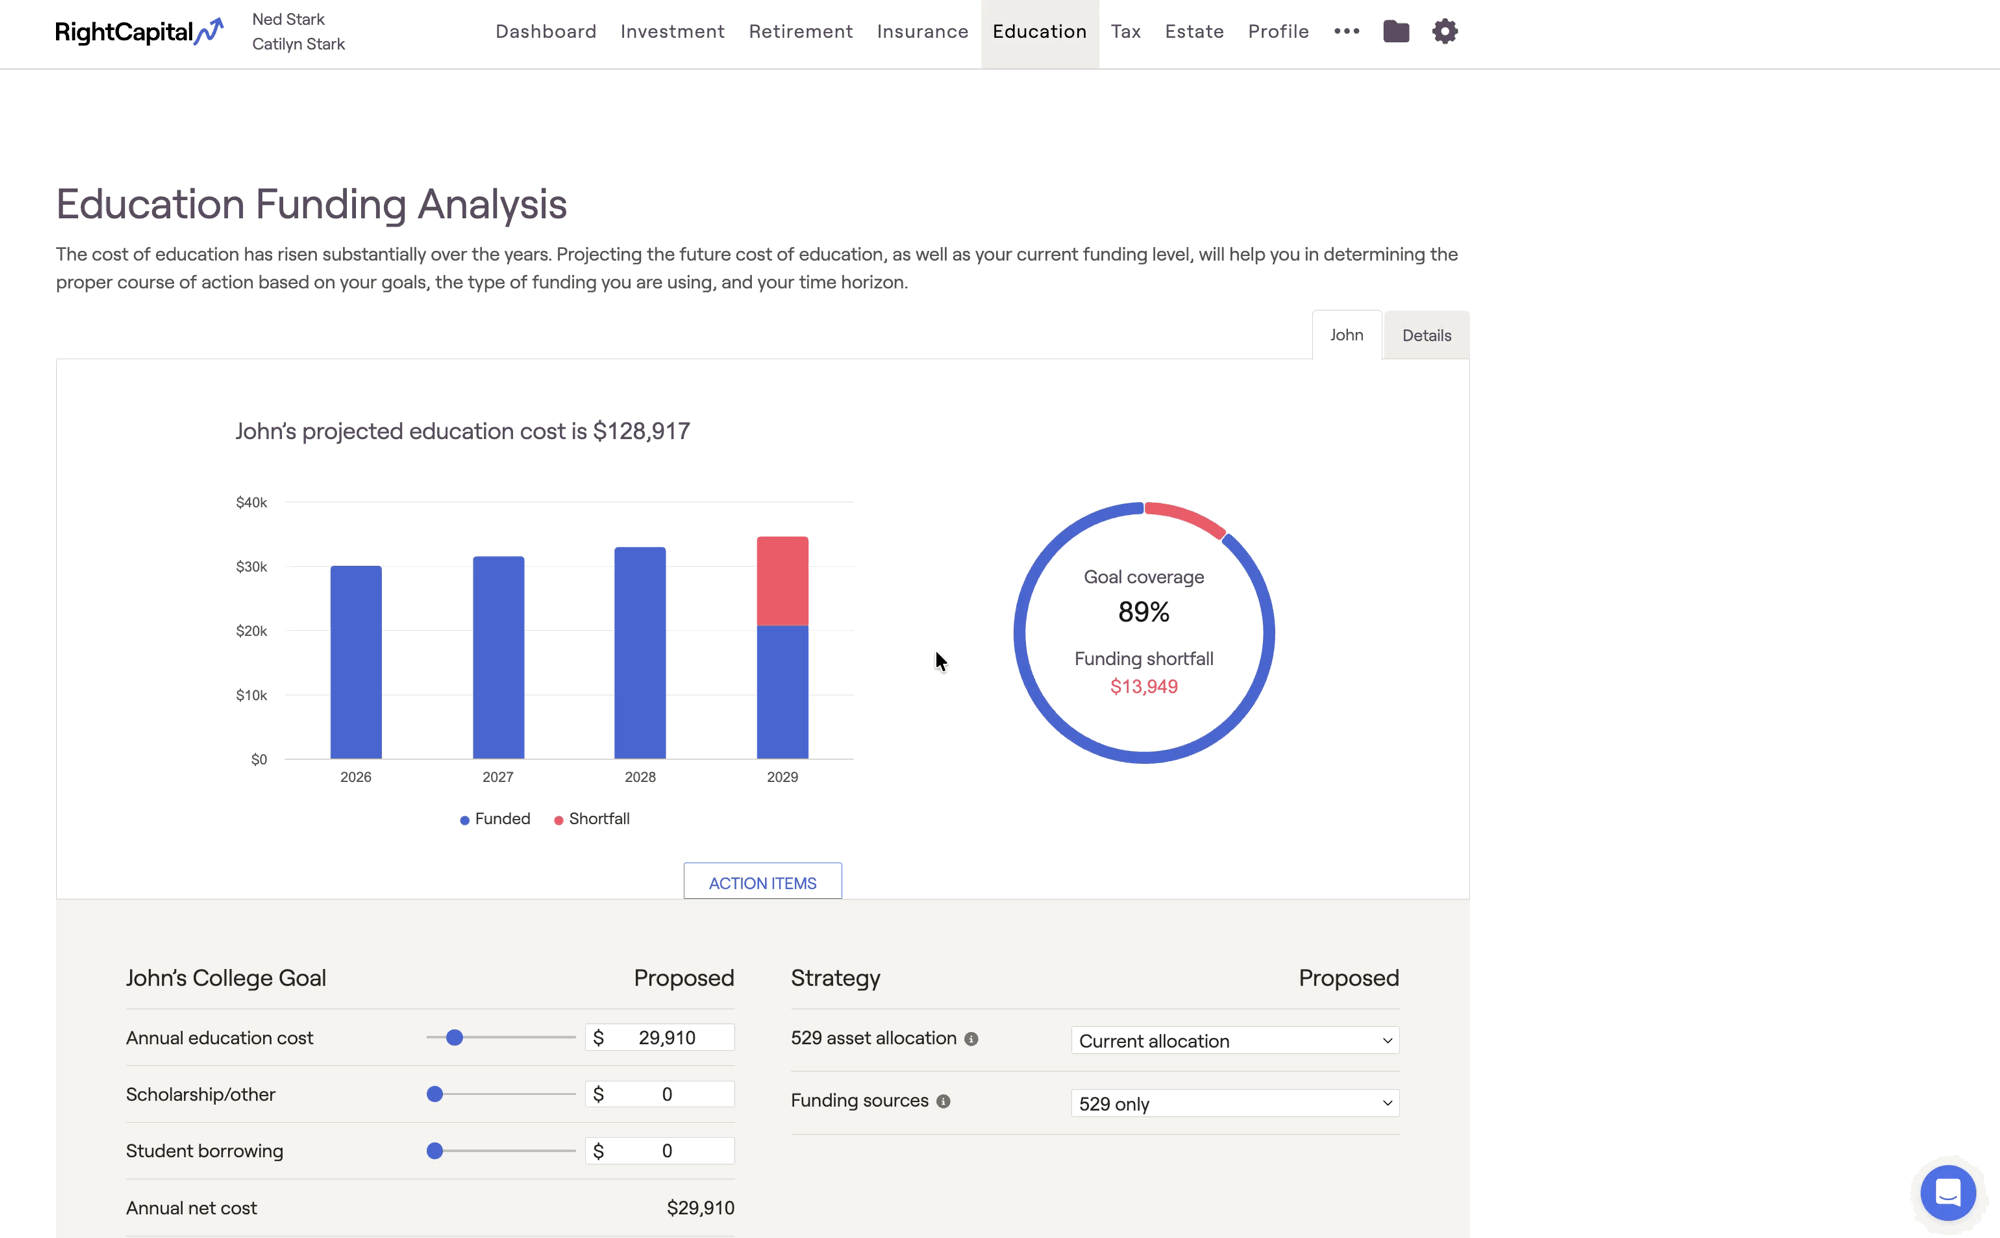
Task: Click the Funding sources info icon
Action: point(943,1102)
